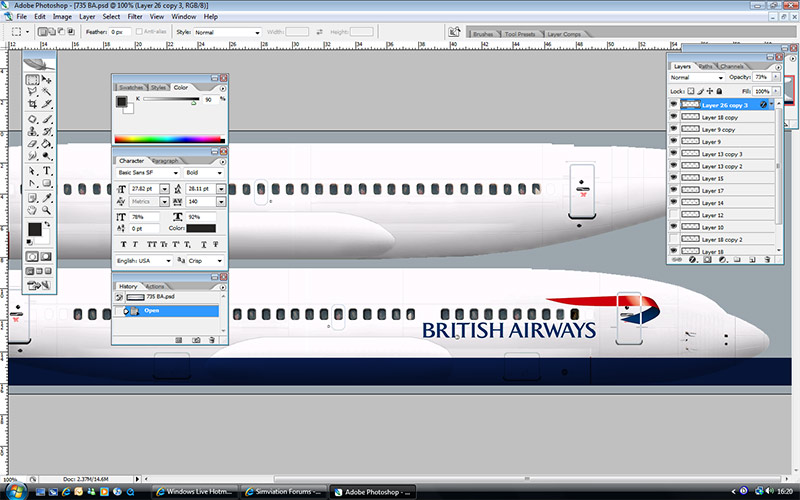Show the hidden Layer 12
Image resolution: width=800 pixels, height=500 pixels.
coord(674,215)
